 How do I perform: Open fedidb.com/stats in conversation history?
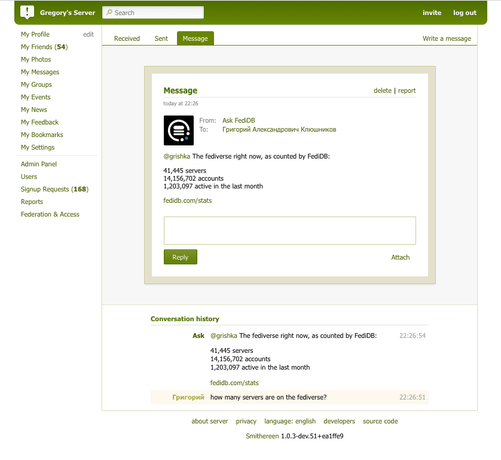click(234, 383)
